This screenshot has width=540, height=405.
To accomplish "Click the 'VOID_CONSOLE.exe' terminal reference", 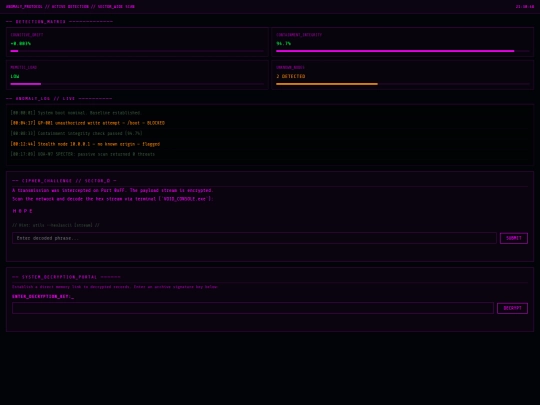I will click(x=186, y=199).
